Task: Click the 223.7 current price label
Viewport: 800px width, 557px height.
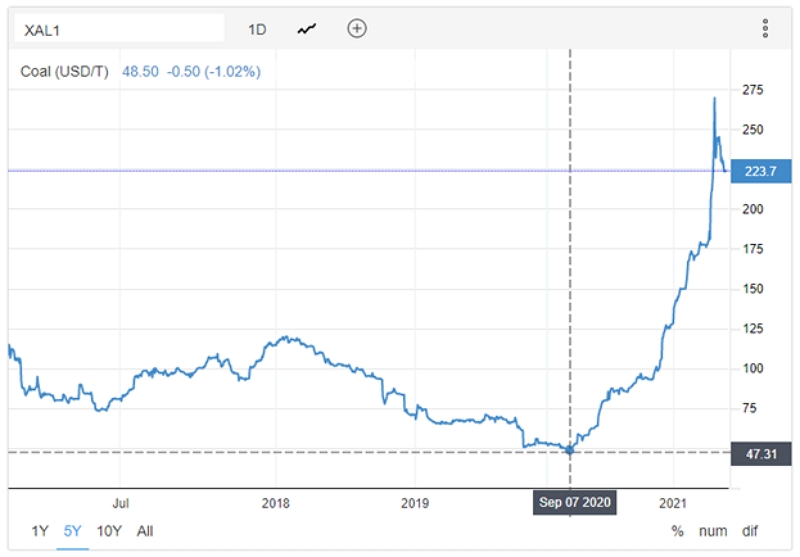Action: click(761, 171)
